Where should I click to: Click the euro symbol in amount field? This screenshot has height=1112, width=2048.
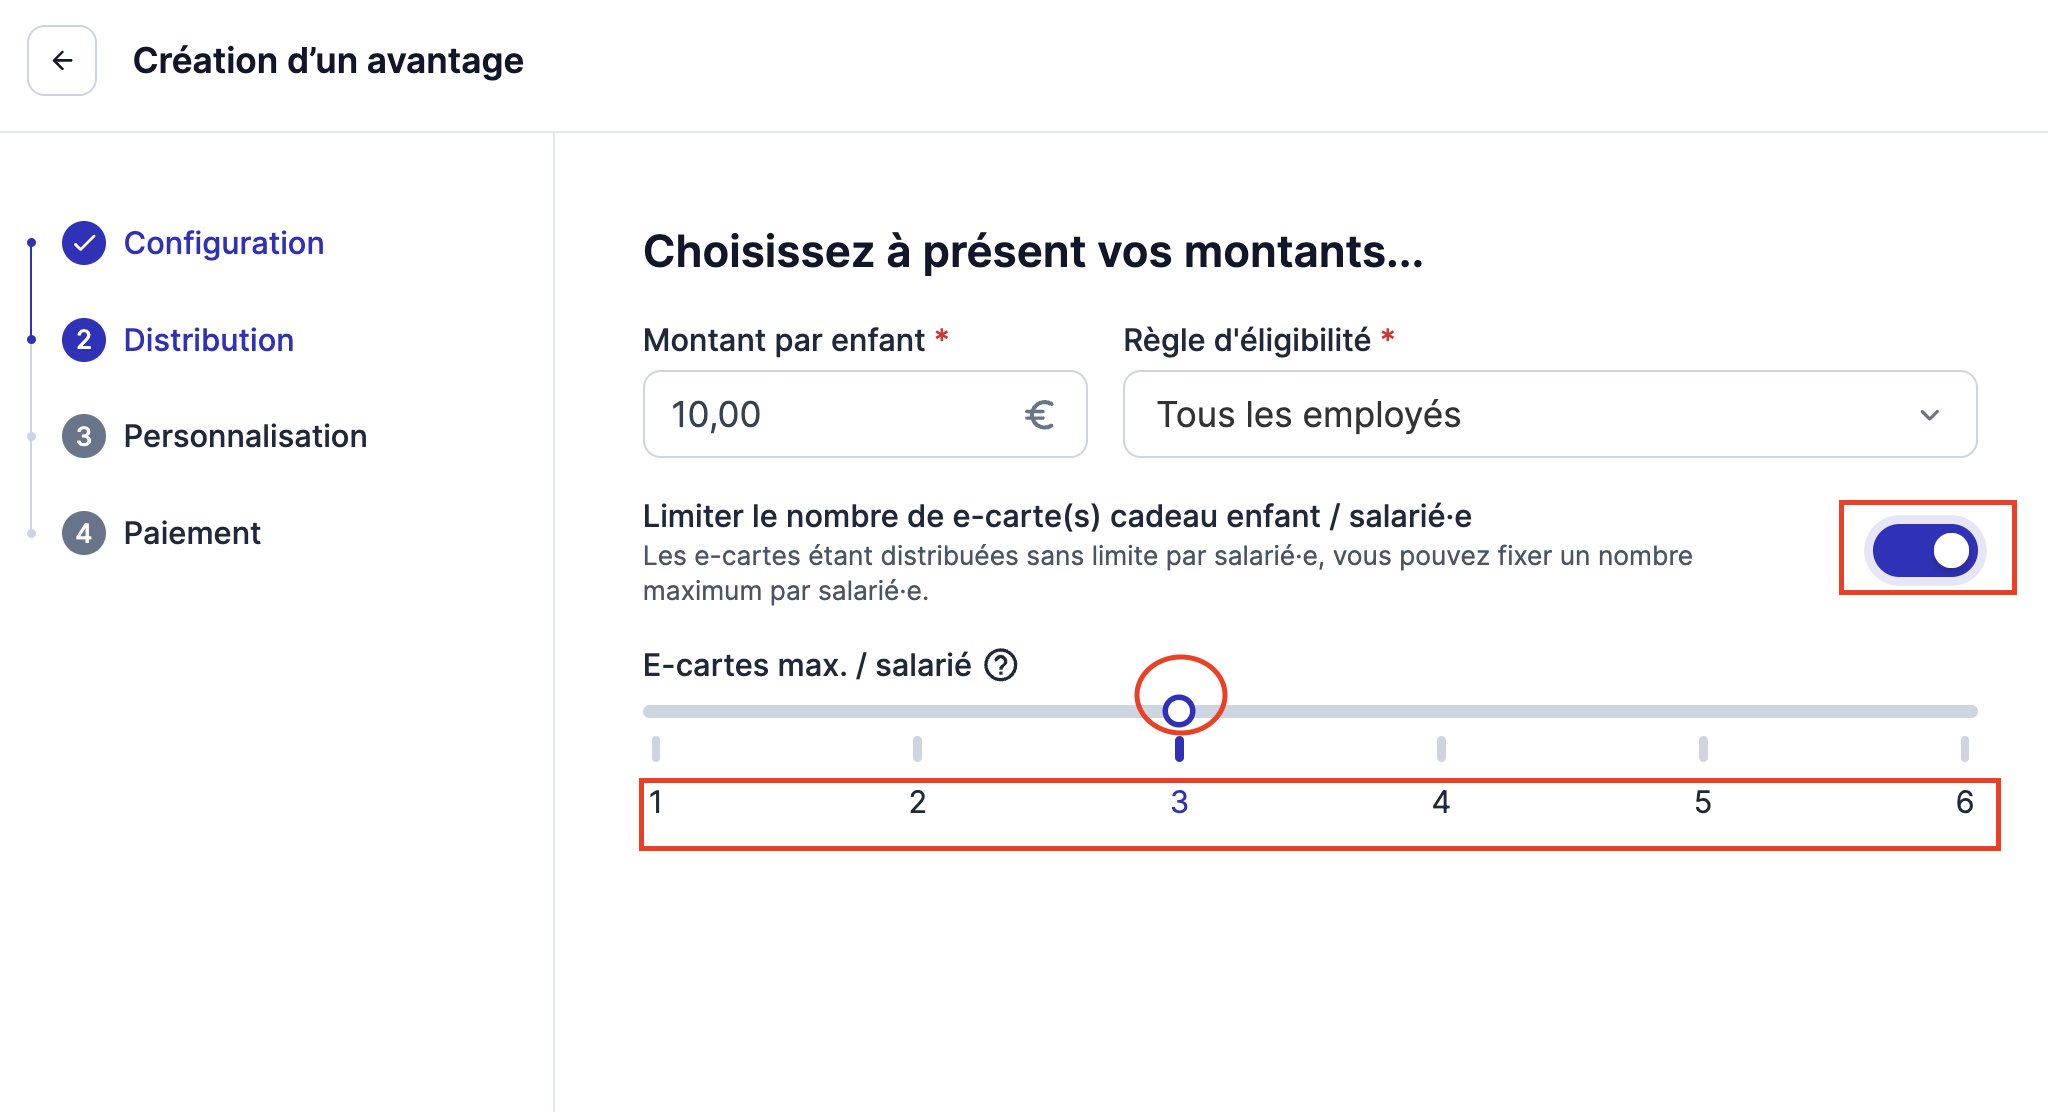click(x=1039, y=415)
